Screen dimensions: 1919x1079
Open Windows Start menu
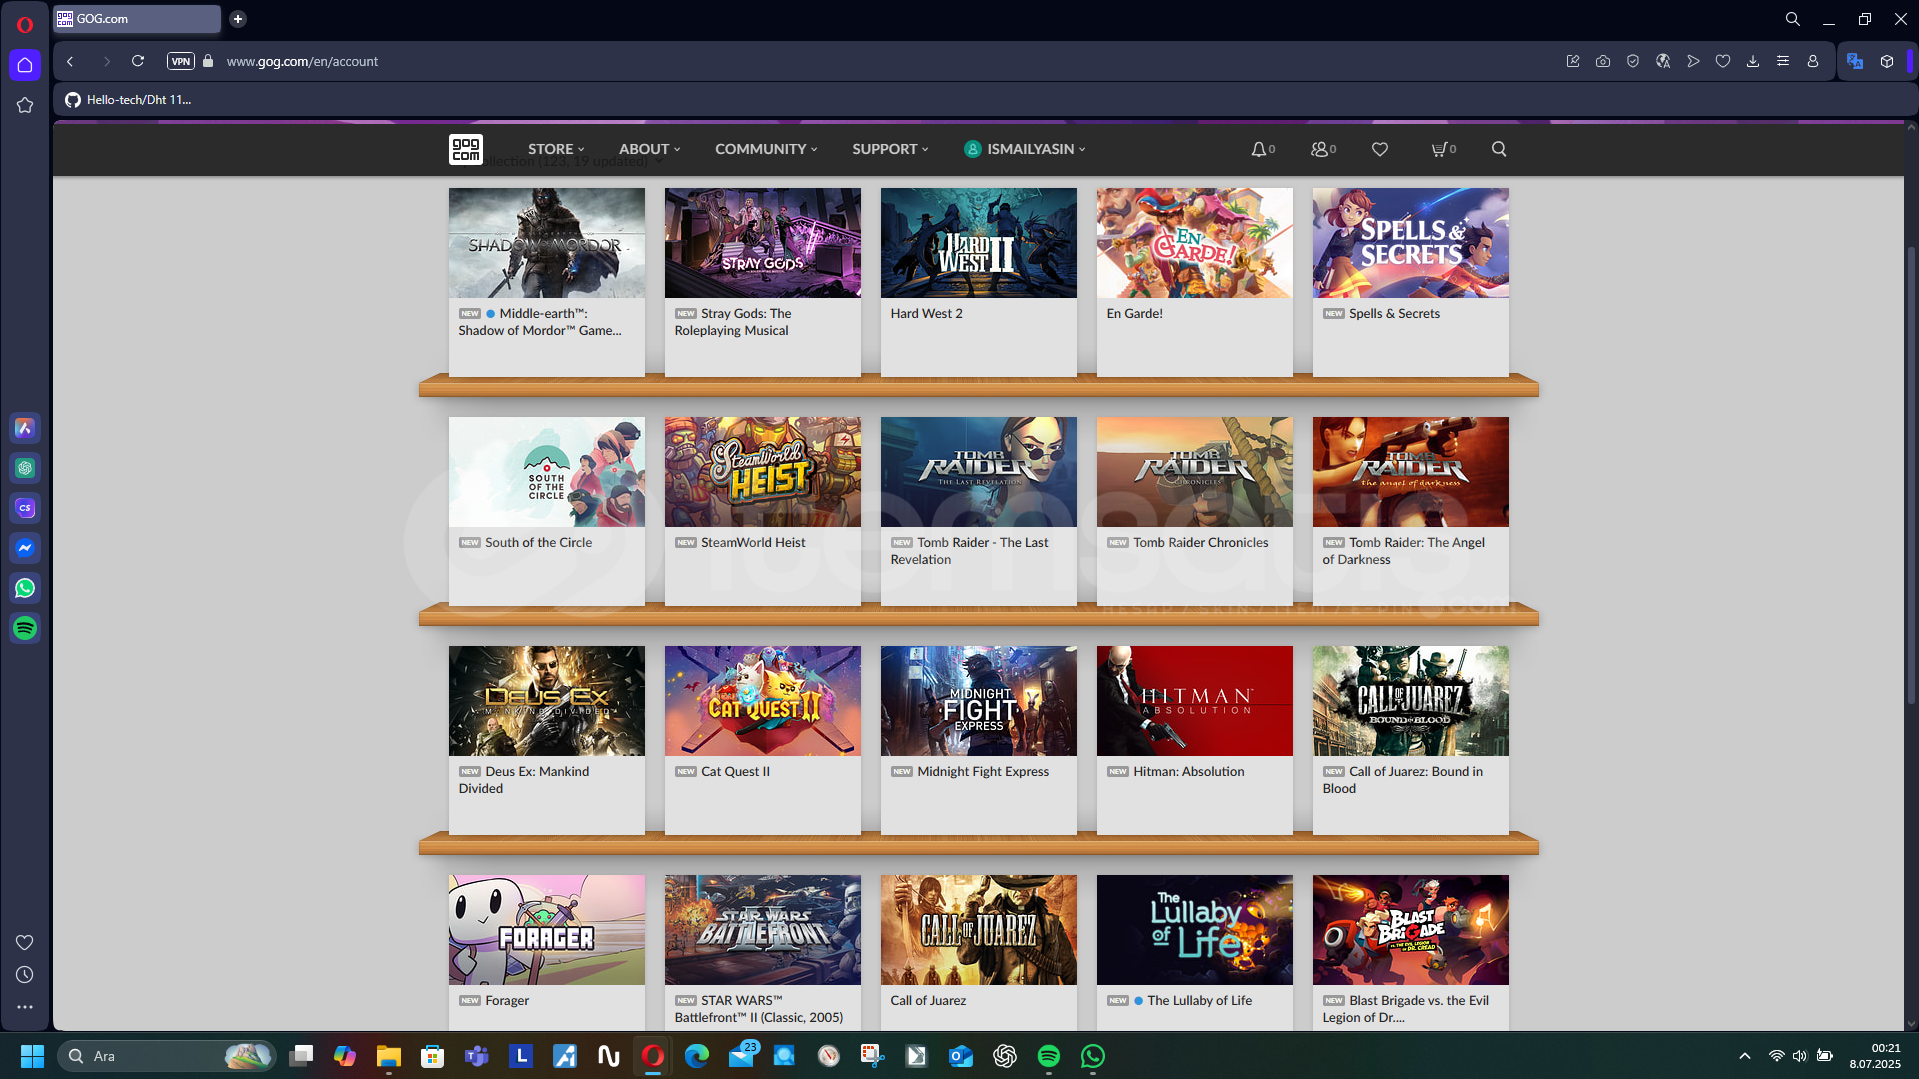[x=32, y=1056]
